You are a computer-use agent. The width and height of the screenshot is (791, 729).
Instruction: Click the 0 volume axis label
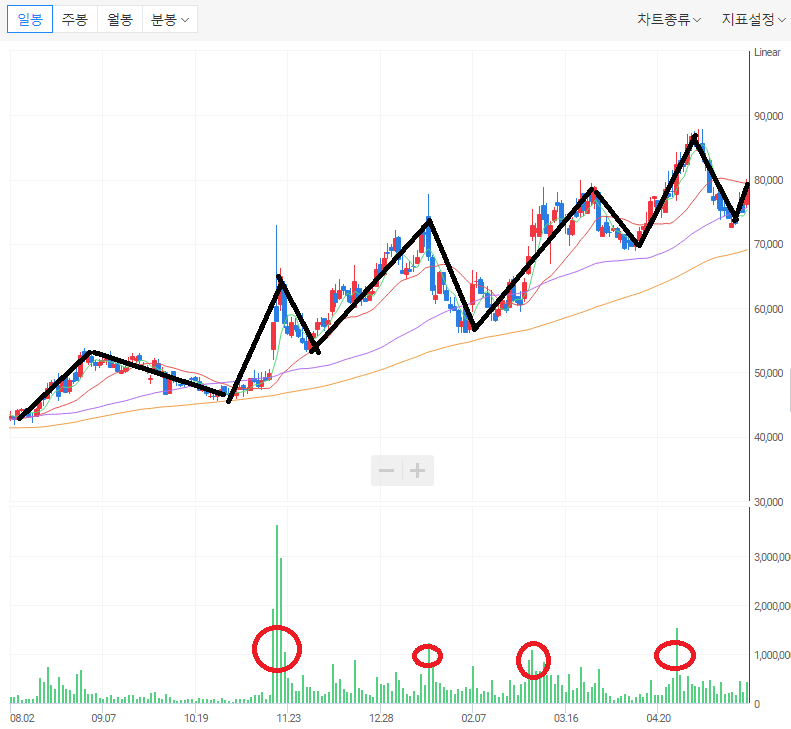click(x=757, y=704)
